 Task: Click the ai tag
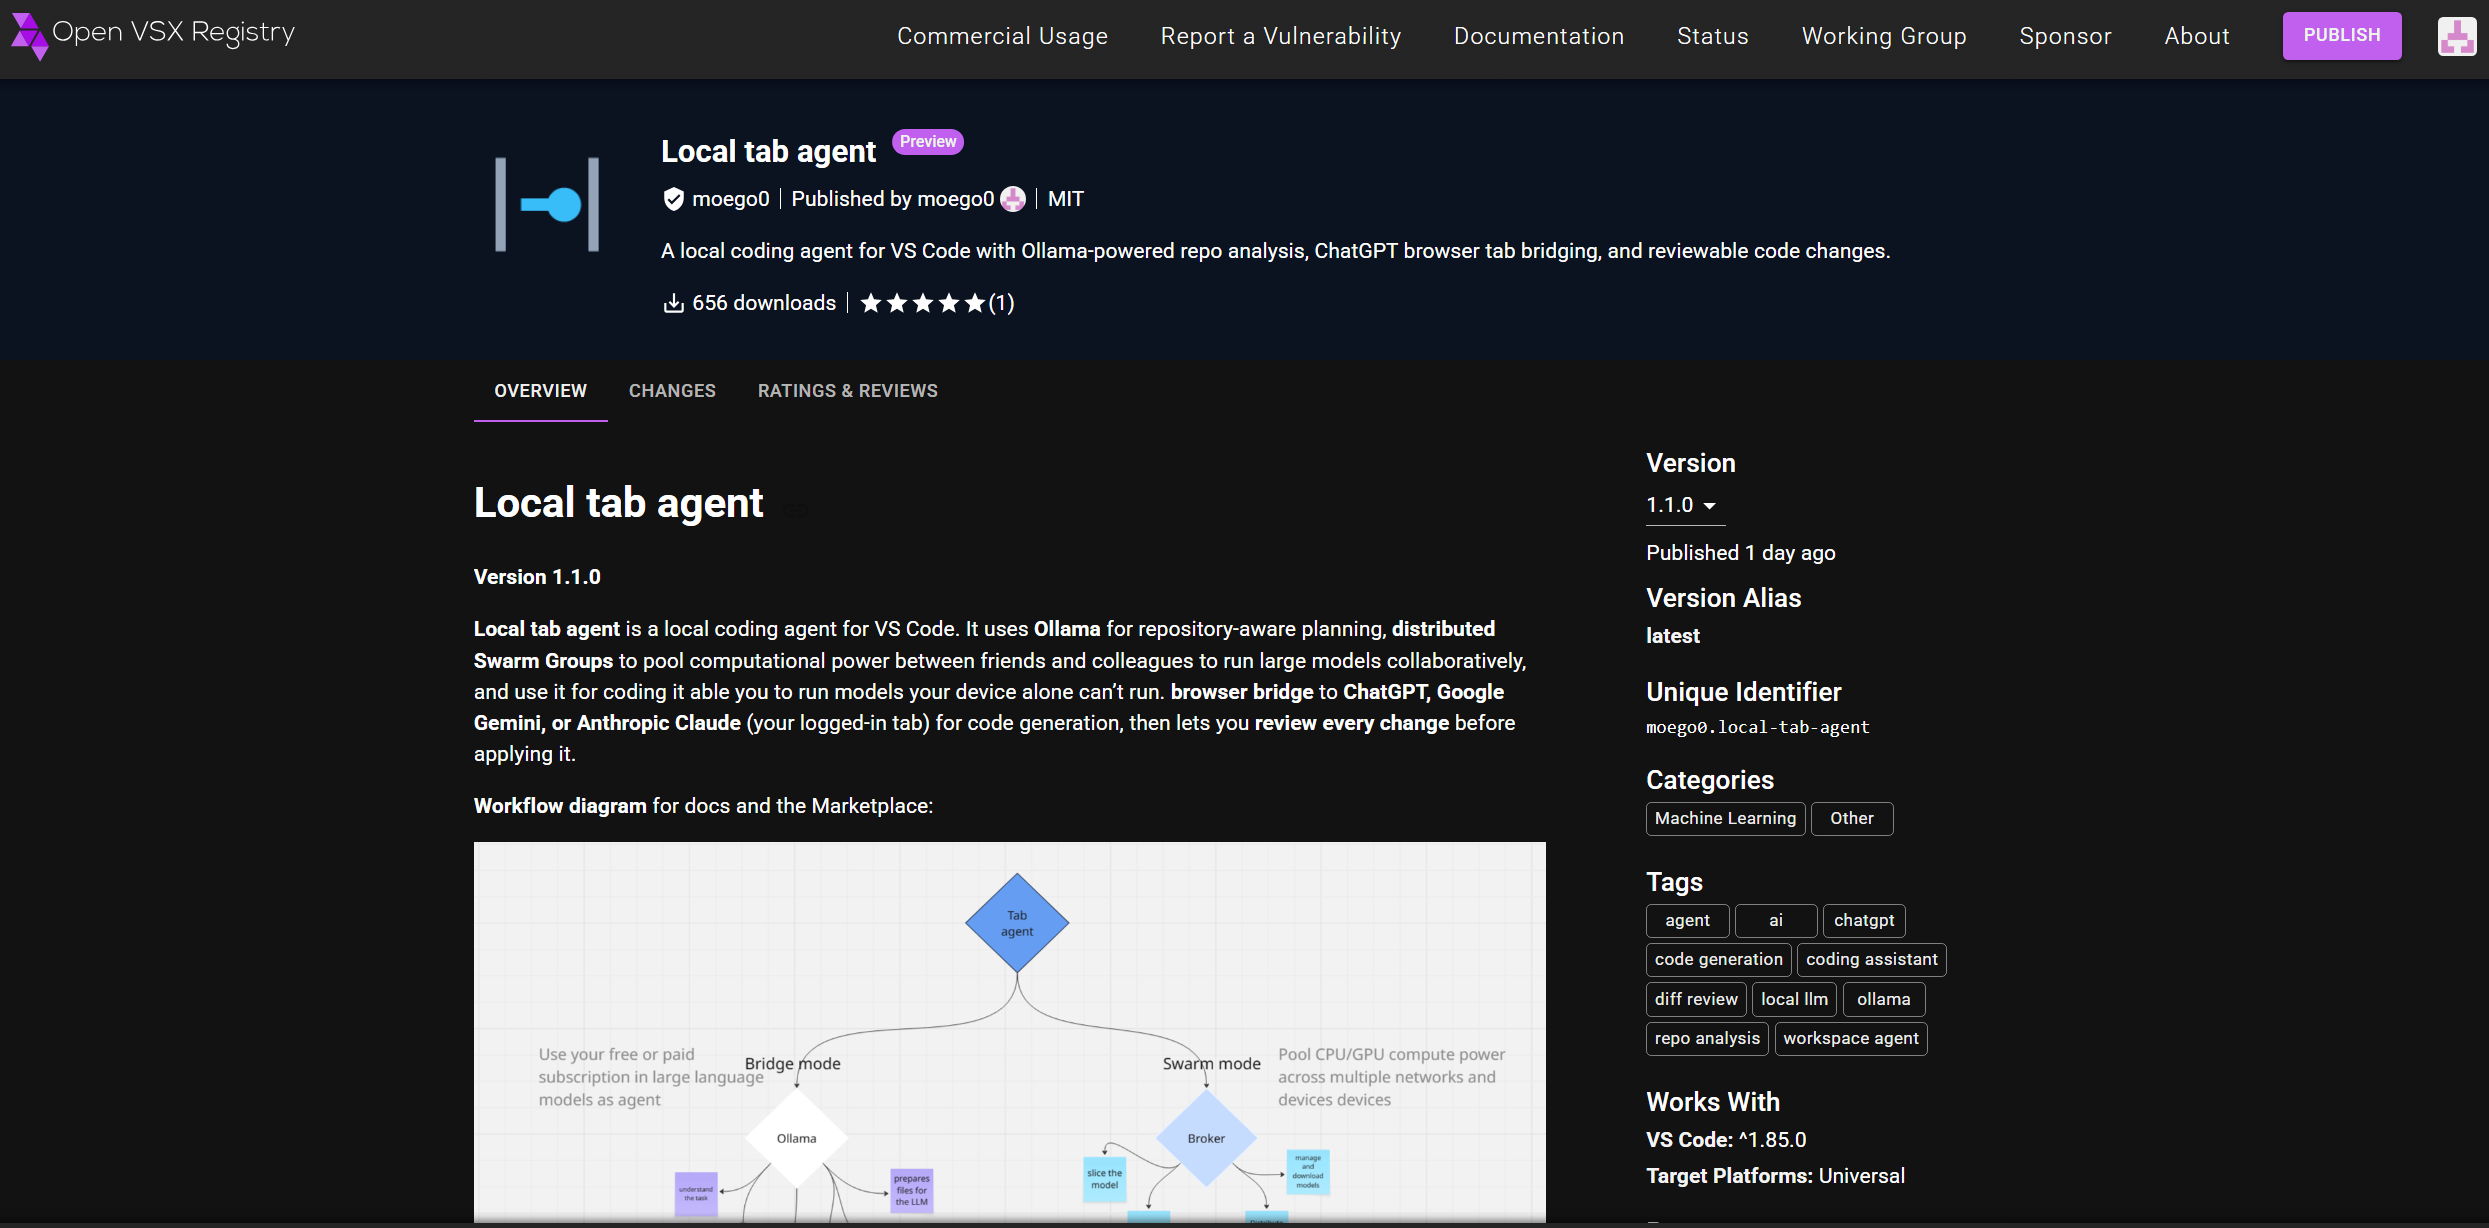(1776, 921)
